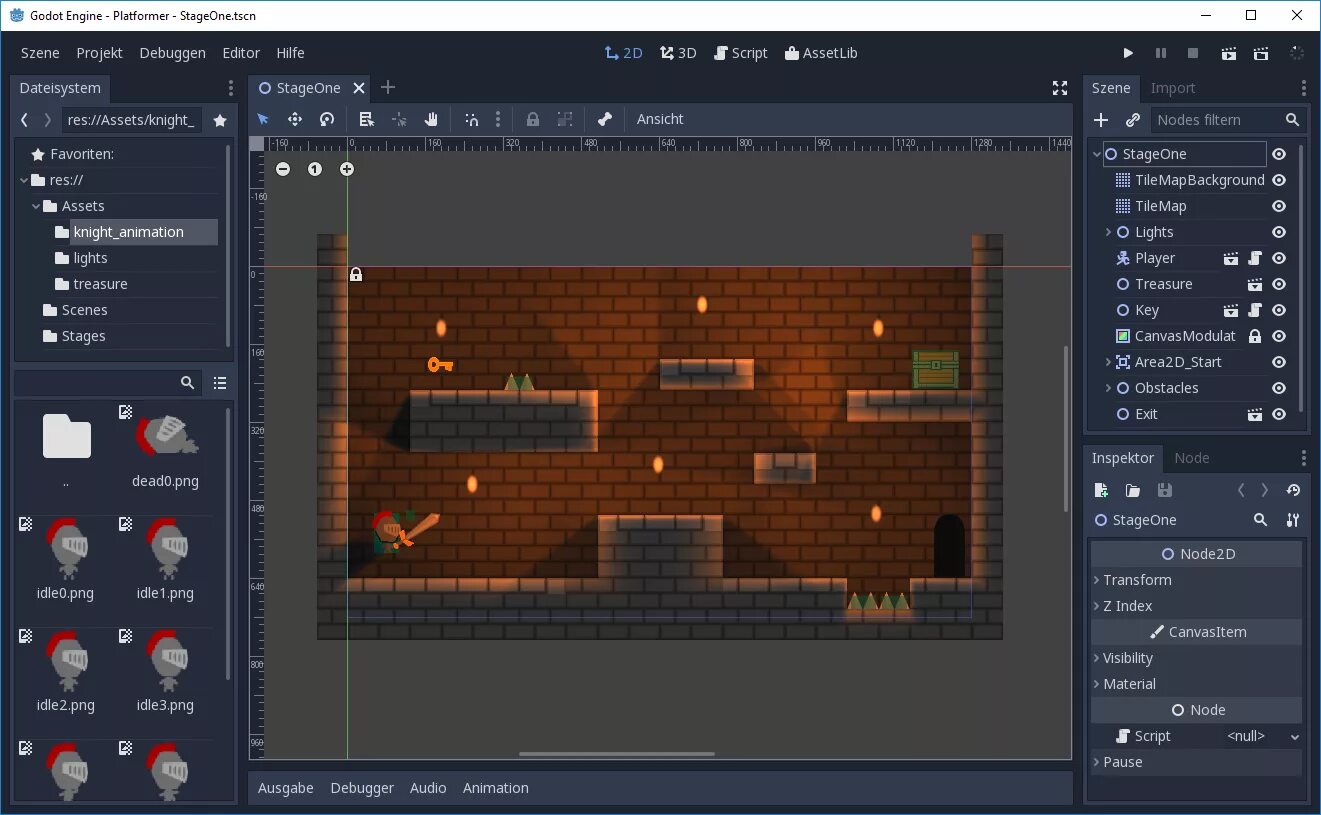Toggle distraction-free fullscreen mode icon
Image resolution: width=1321 pixels, height=815 pixels.
[1060, 88]
